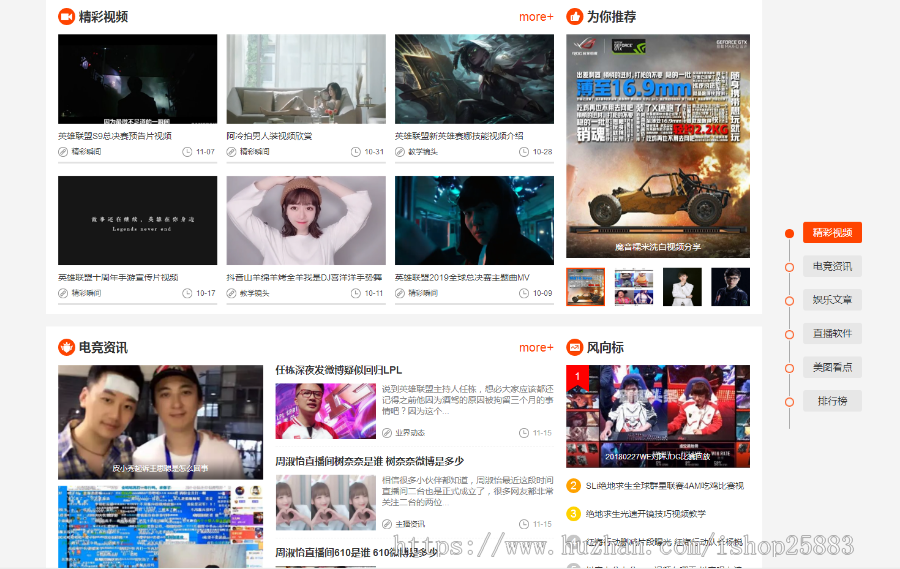Click timeline circle beside 直播软件
This screenshot has height=569, width=900.
click(789, 334)
